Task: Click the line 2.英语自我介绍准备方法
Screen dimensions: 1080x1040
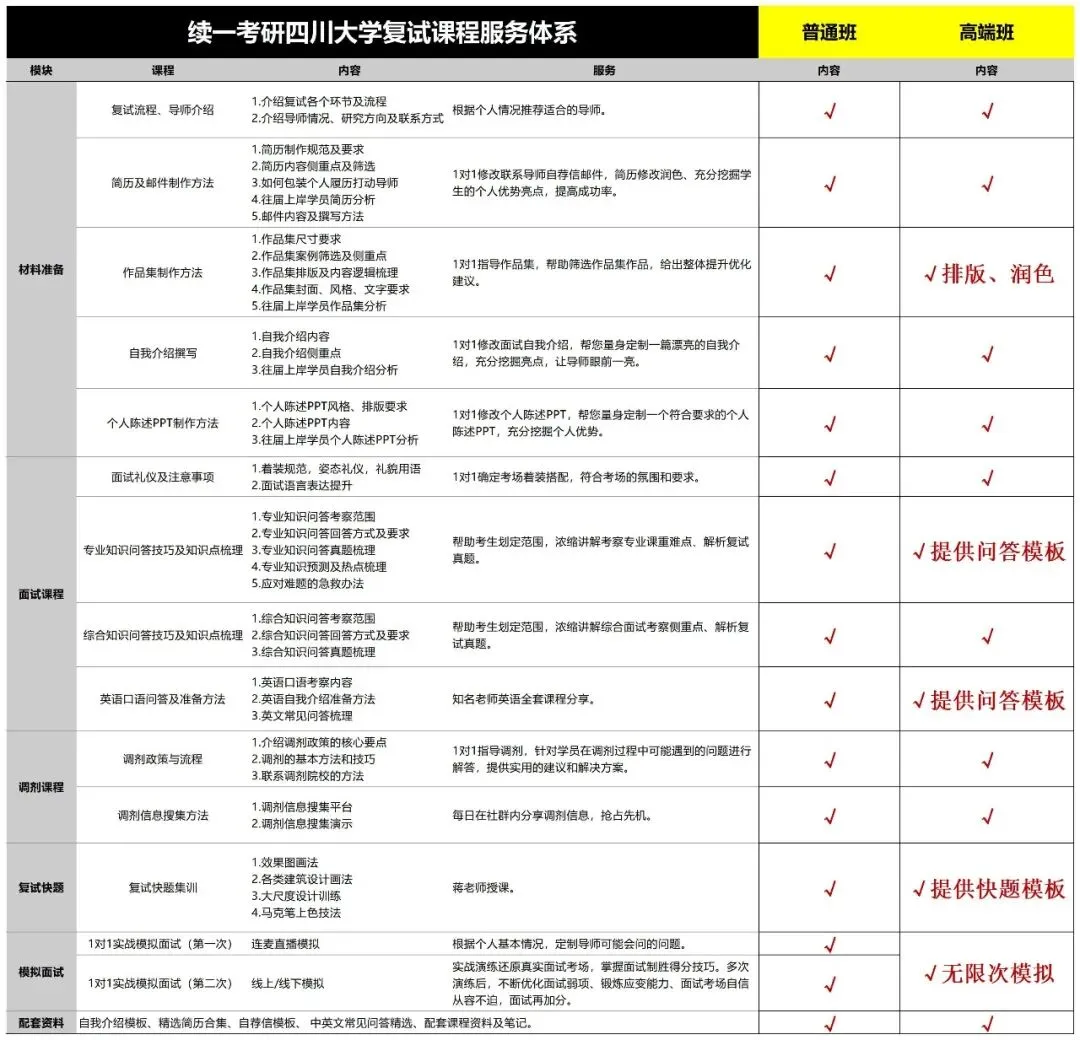Action: click(313, 699)
